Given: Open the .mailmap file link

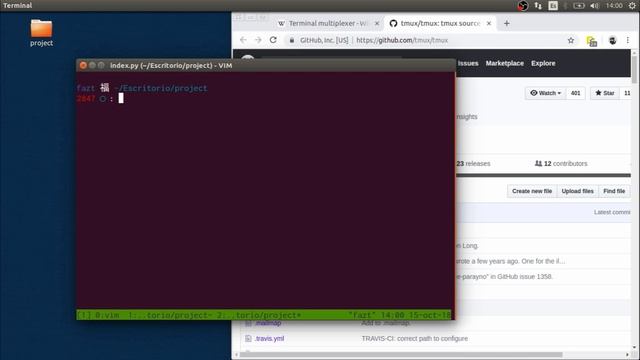Looking at the screenshot, I should [268, 323].
